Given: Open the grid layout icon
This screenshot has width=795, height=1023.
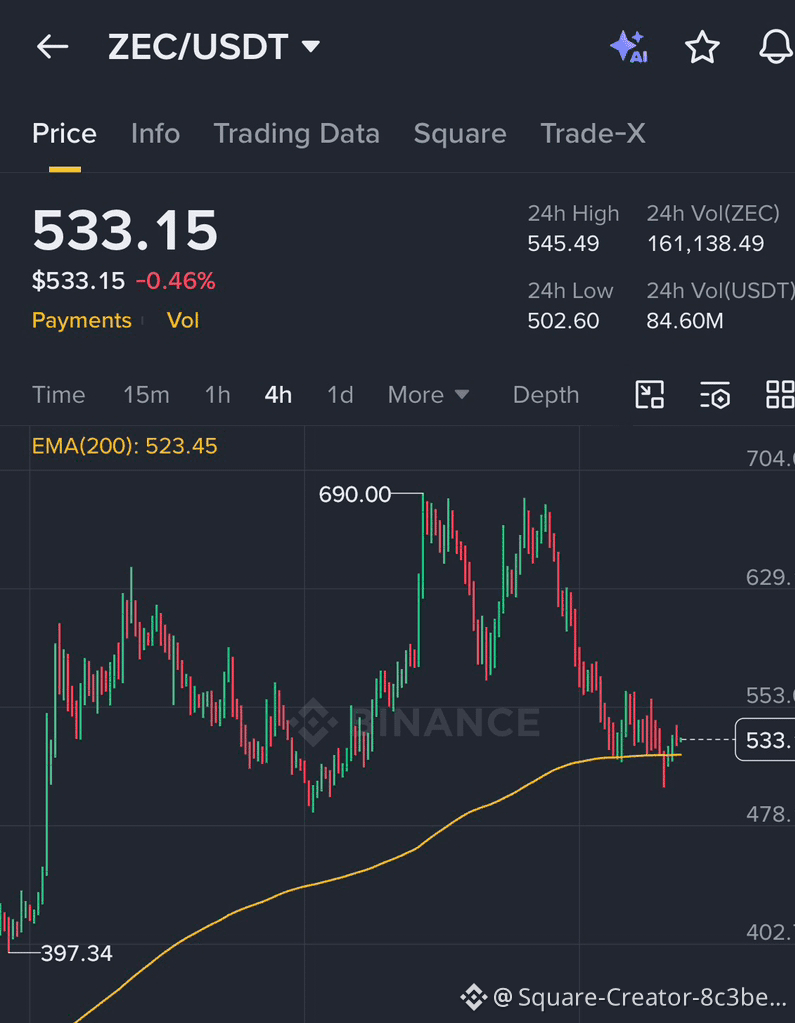Looking at the screenshot, I should (780, 395).
